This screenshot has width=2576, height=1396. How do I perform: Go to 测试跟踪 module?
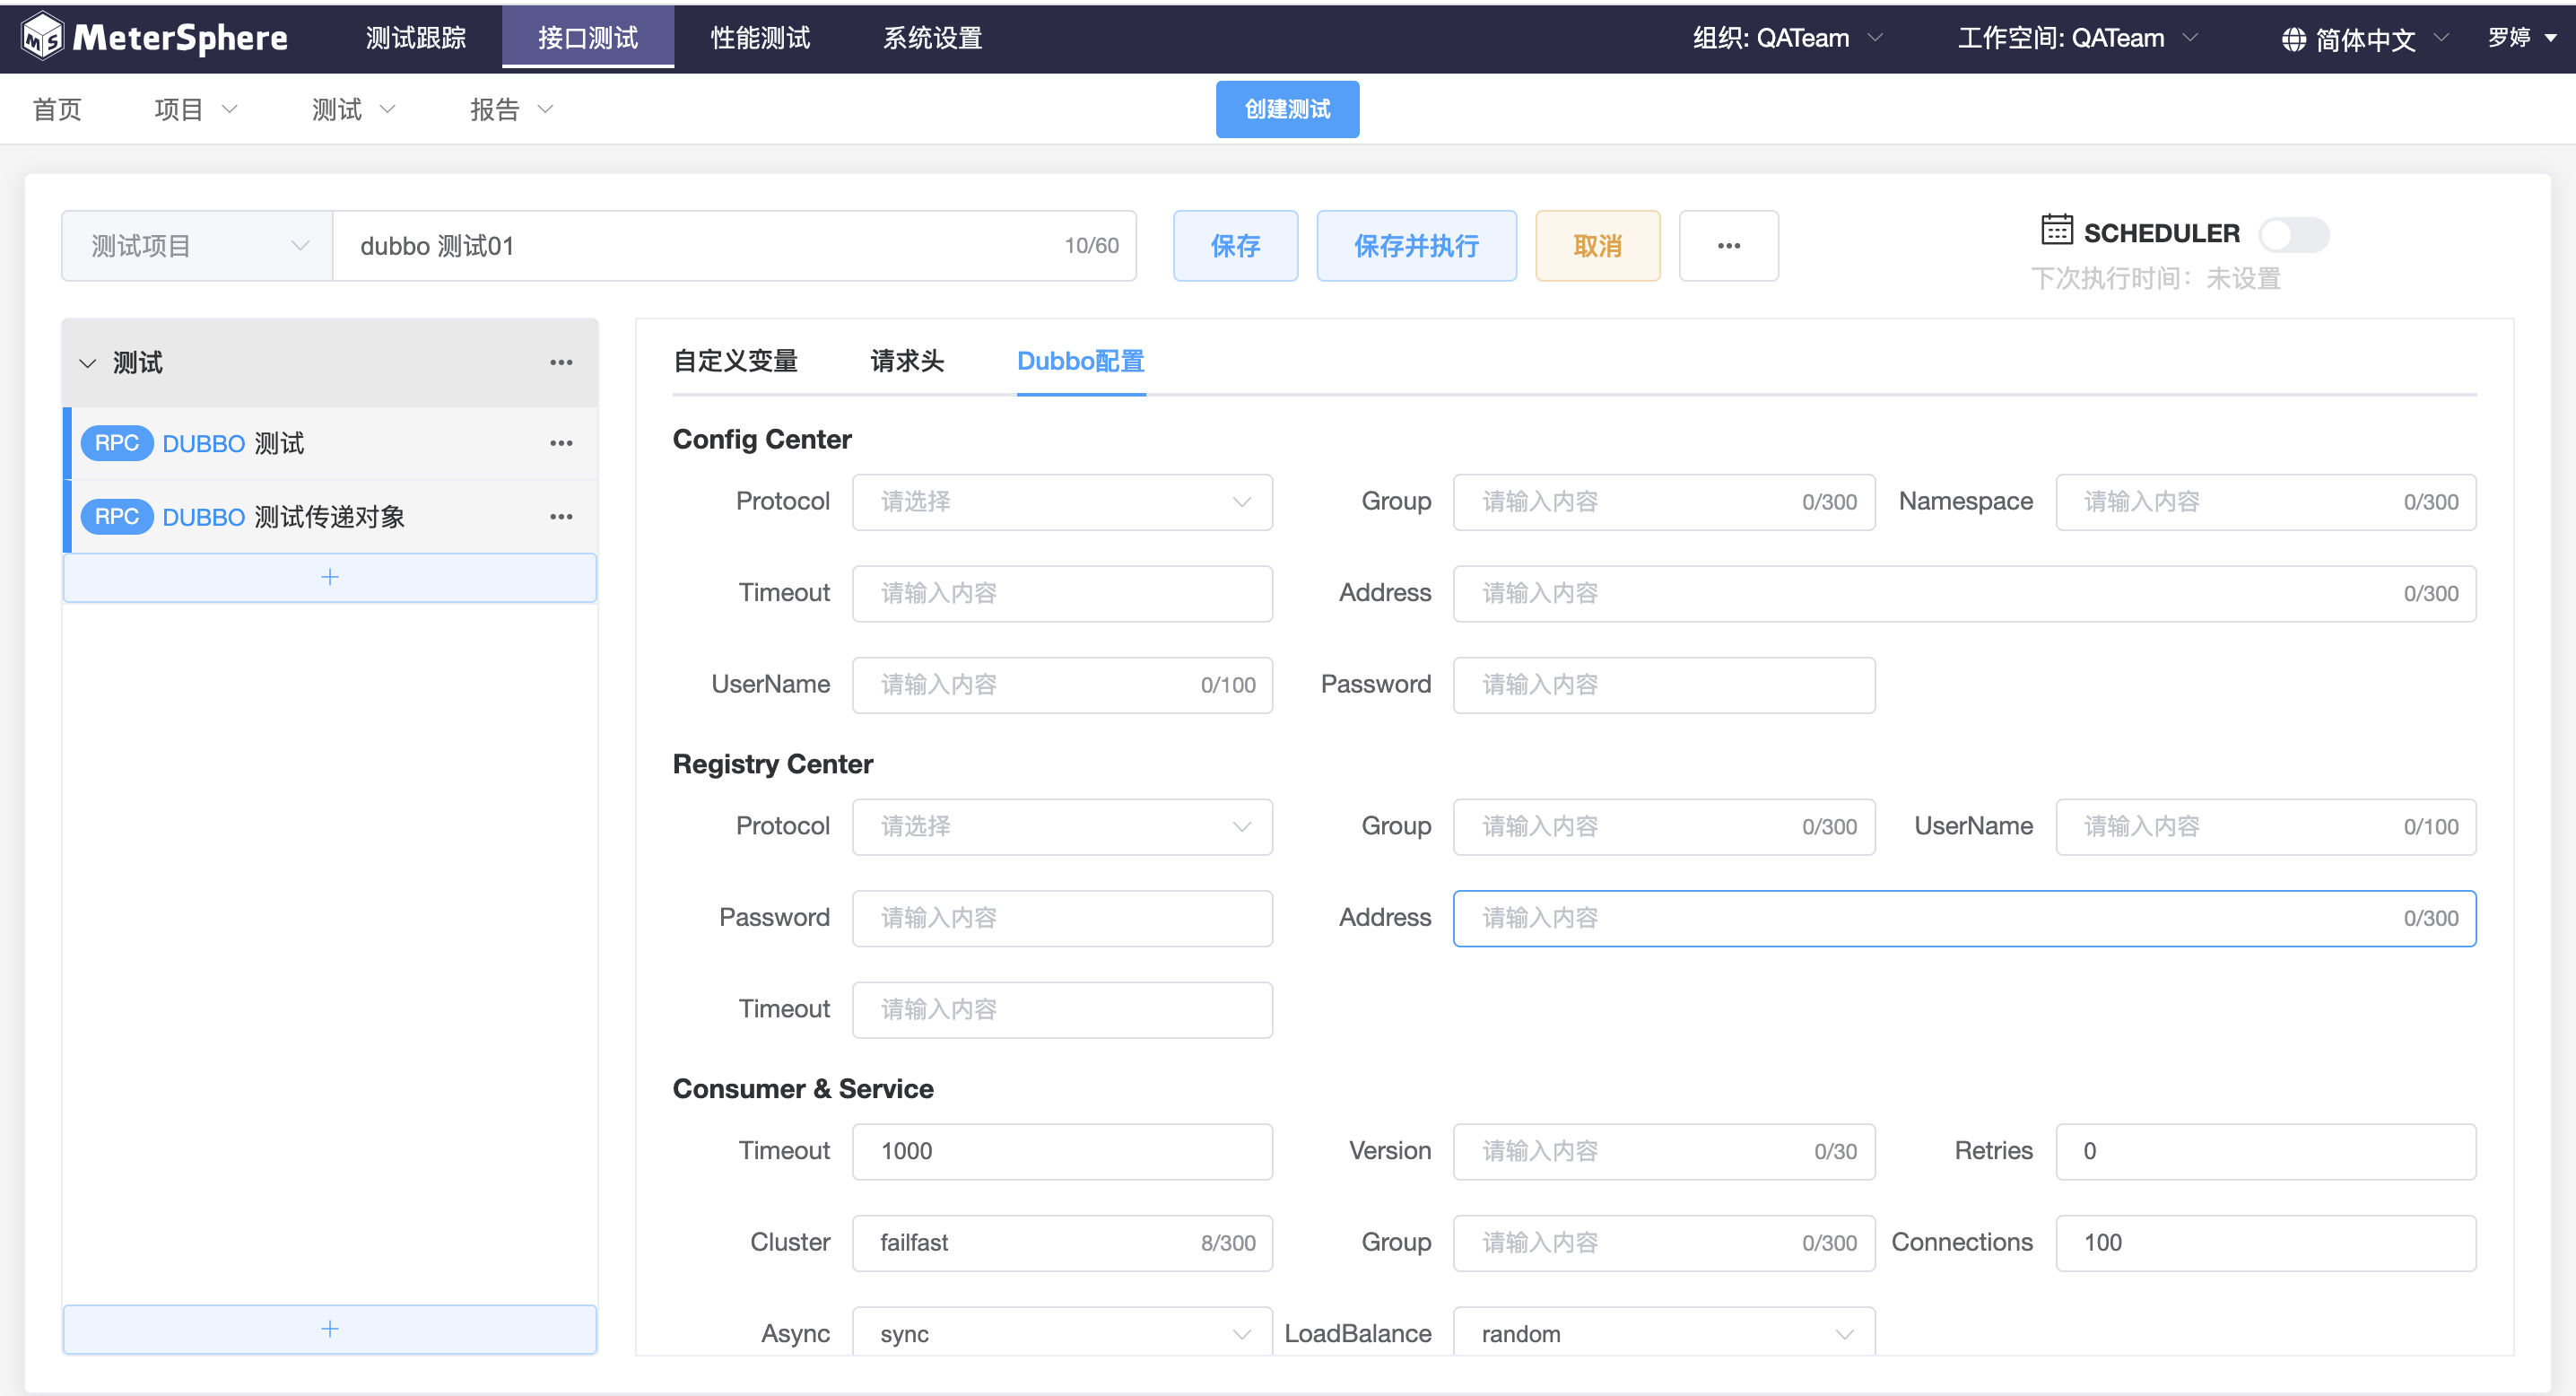point(416,38)
